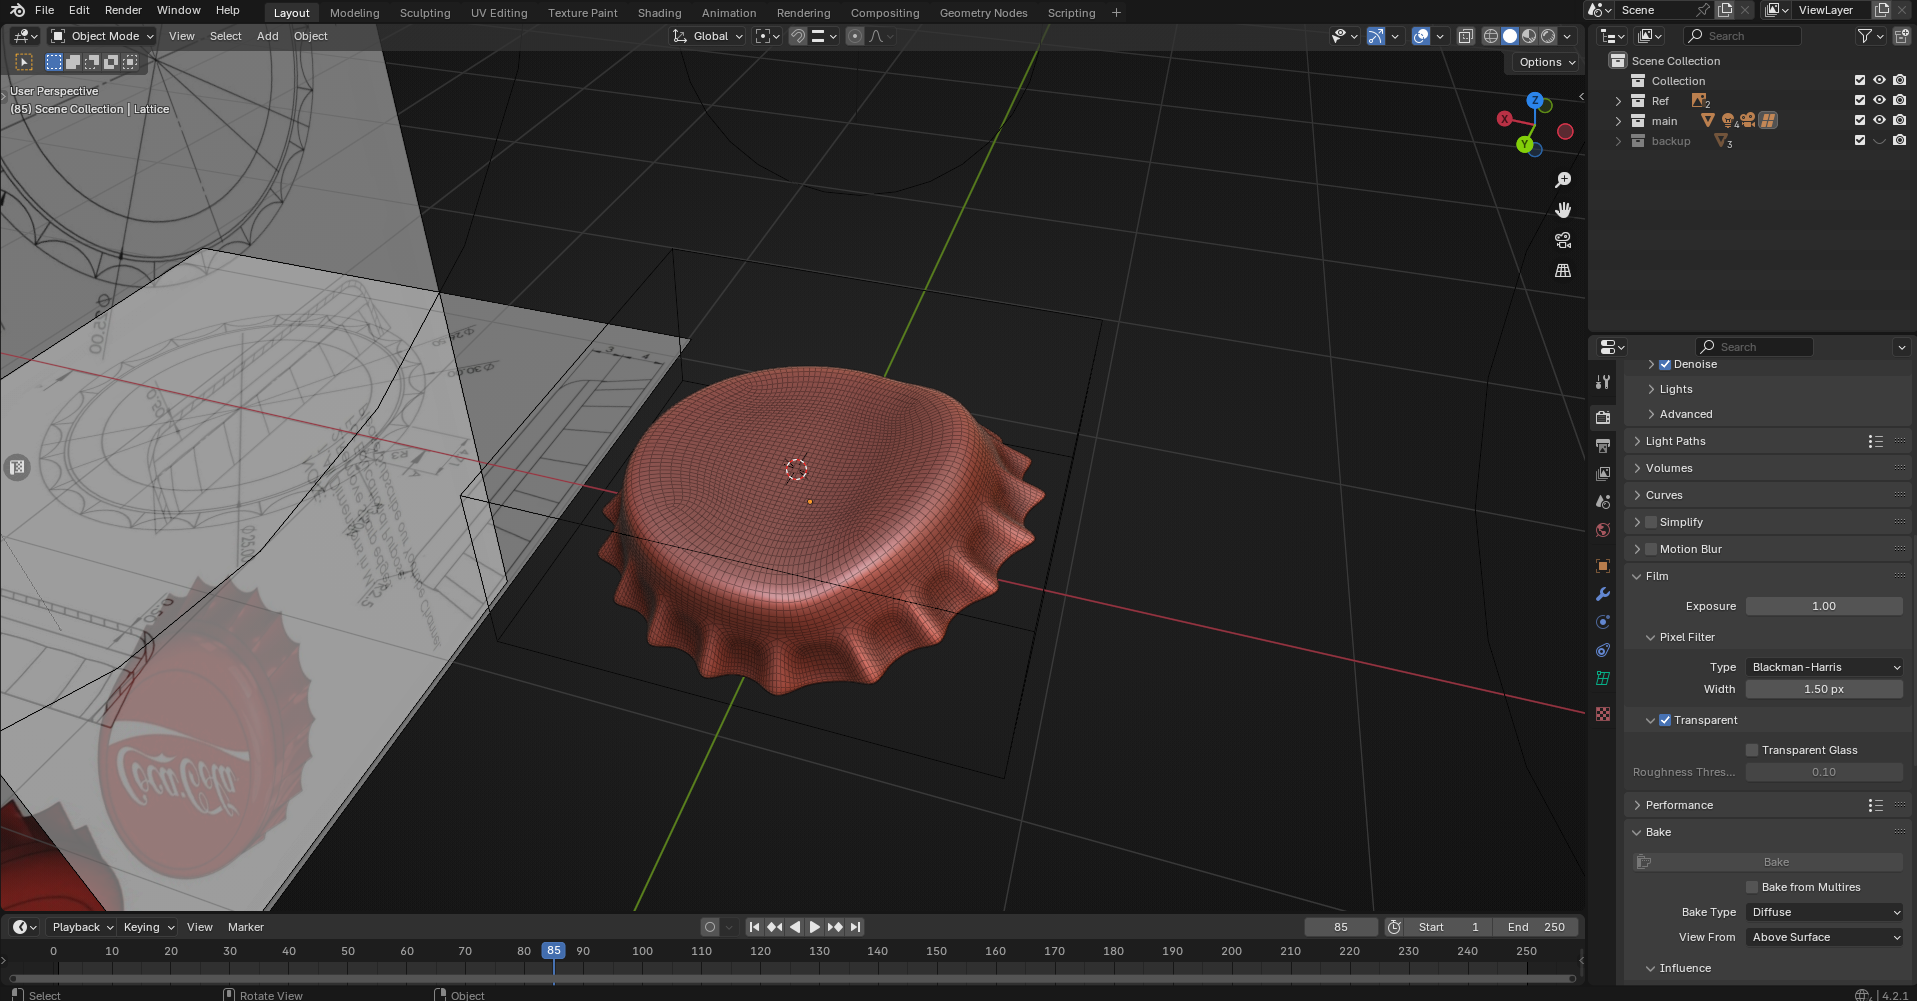Open the Add menu in viewport header

(x=267, y=36)
